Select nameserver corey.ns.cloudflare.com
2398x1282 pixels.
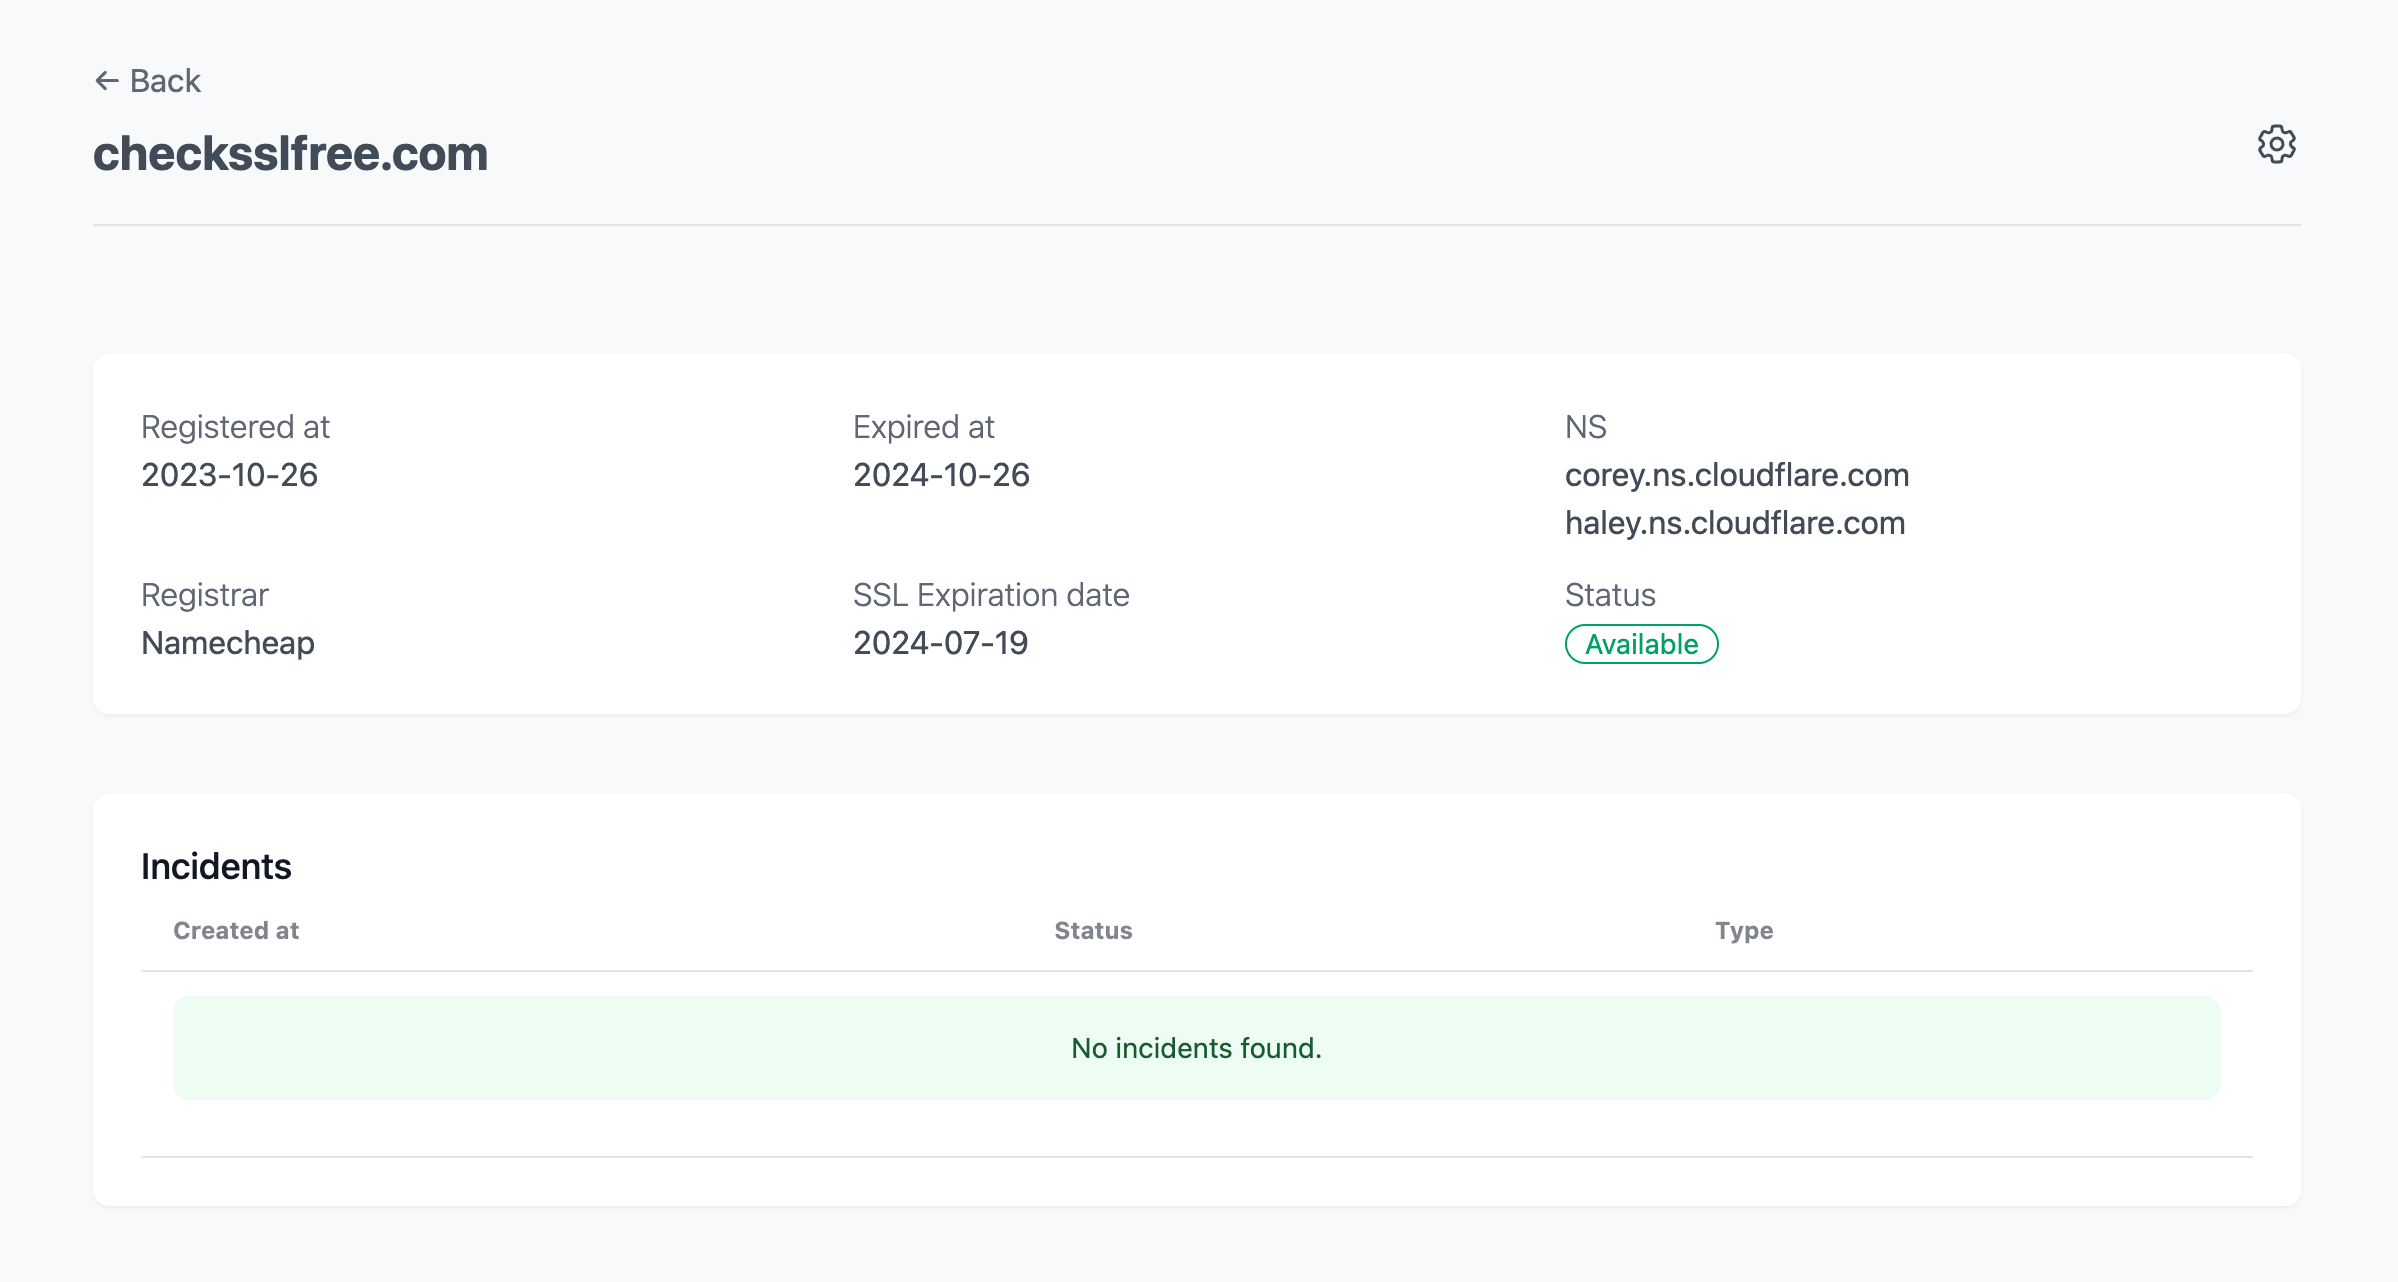1737,475
